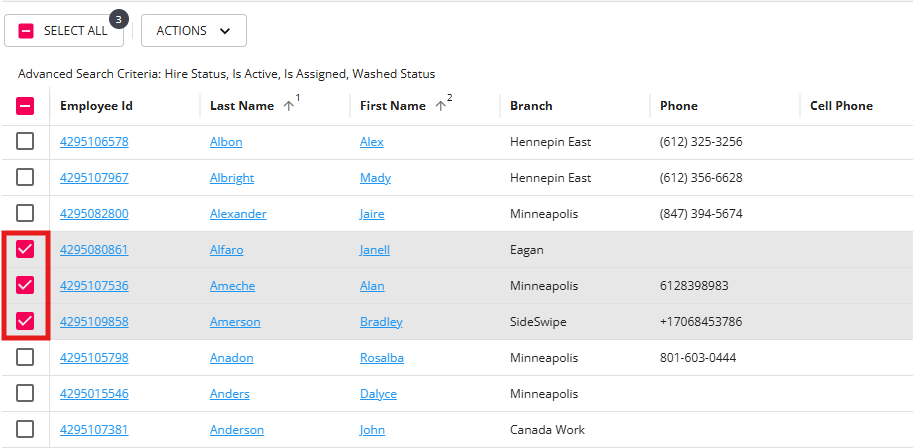Check the Albon row checkbox

coord(25,141)
